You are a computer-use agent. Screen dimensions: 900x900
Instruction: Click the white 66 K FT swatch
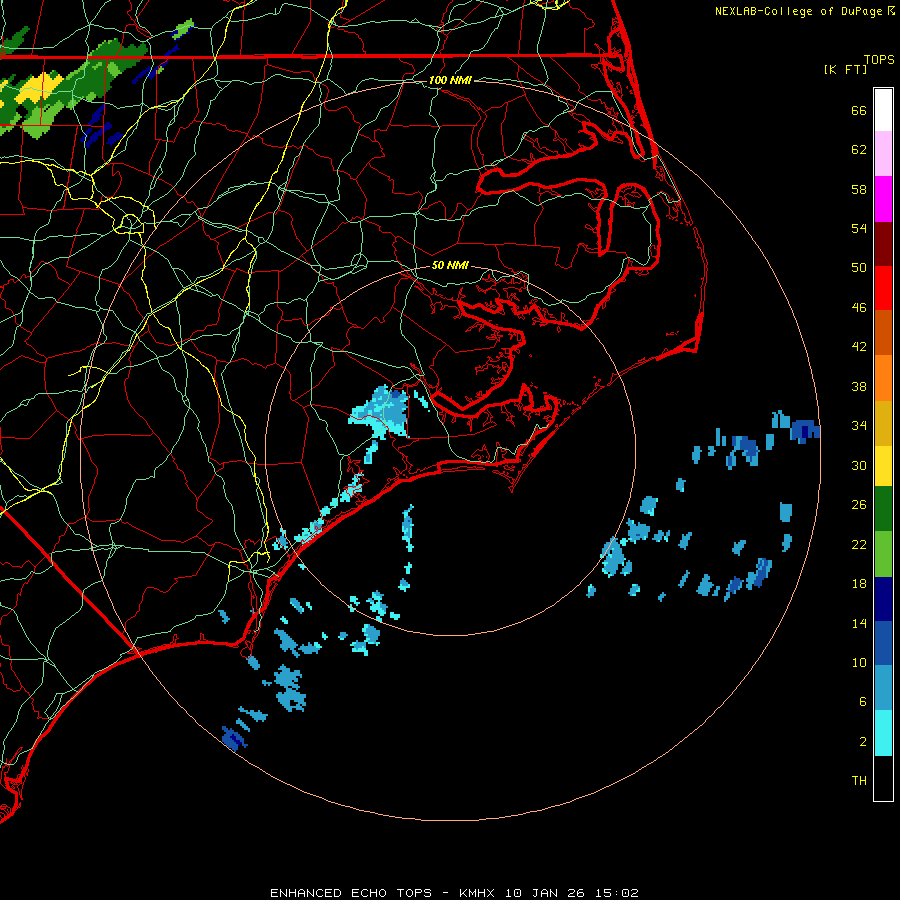(x=883, y=110)
